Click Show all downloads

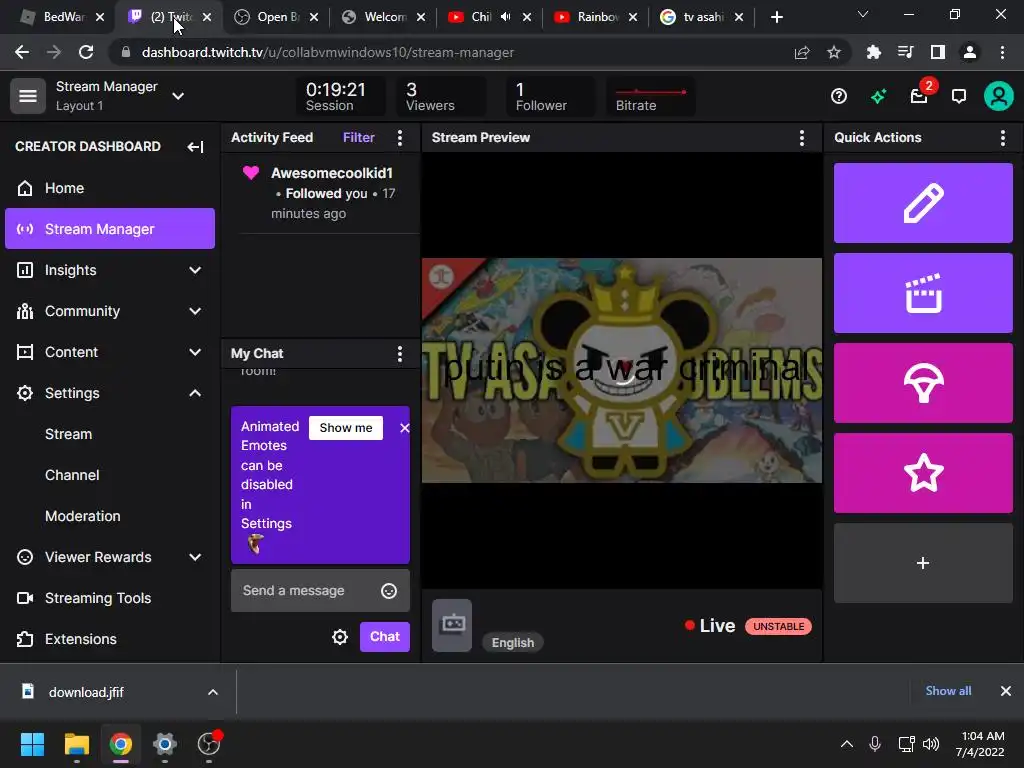click(948, 691)
